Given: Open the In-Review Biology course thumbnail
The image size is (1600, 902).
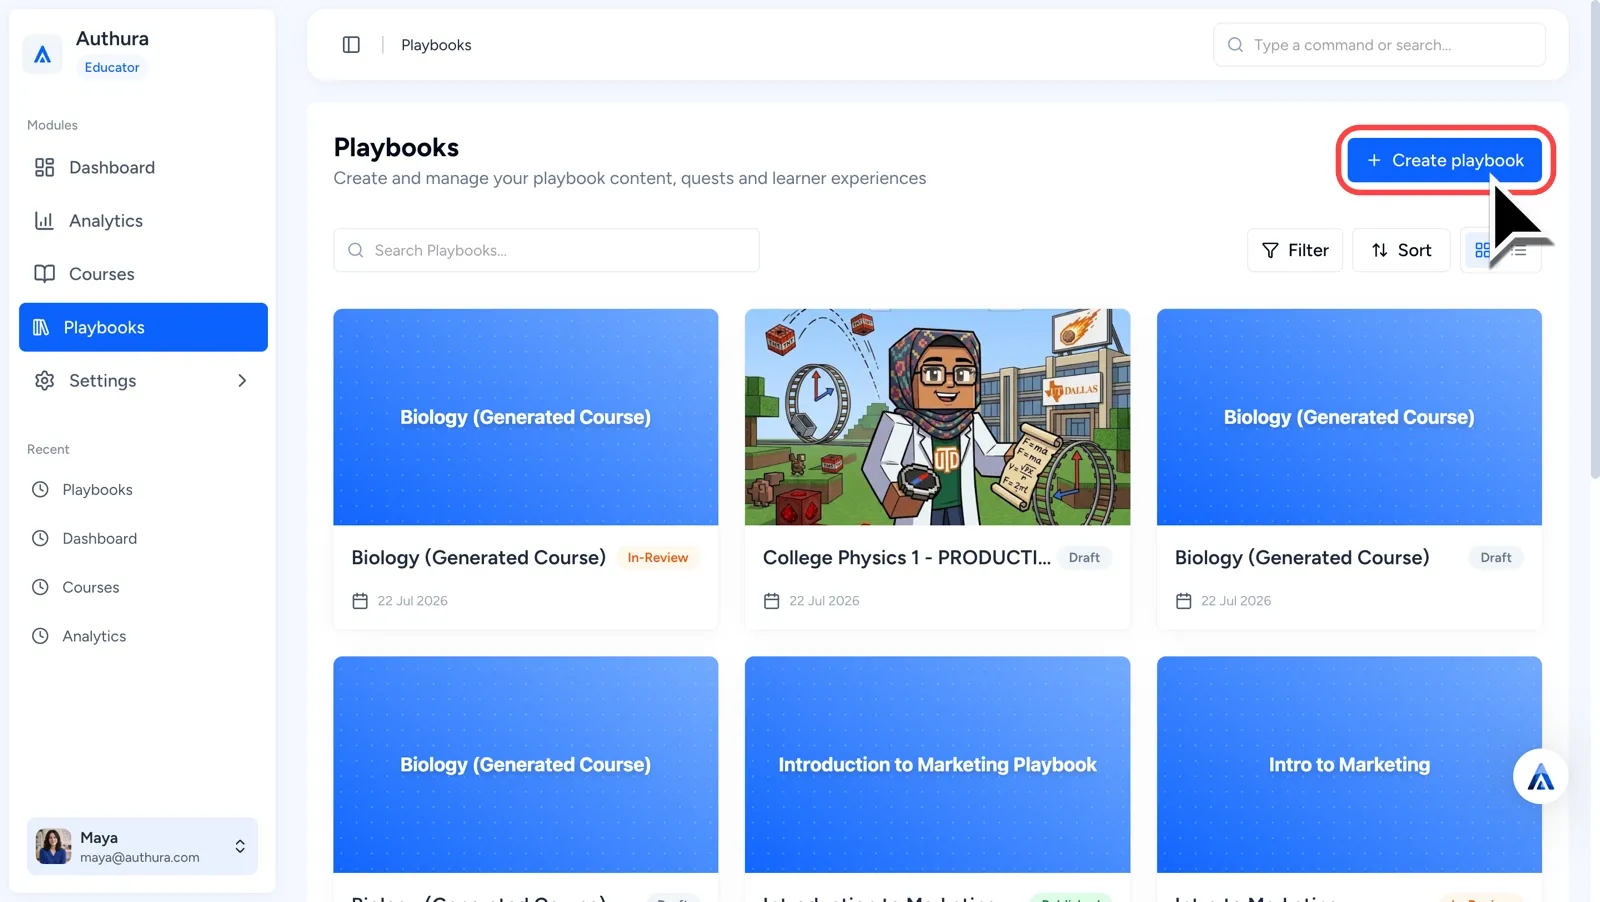Looking at the screenshot, I should click(x=526, y=417).
